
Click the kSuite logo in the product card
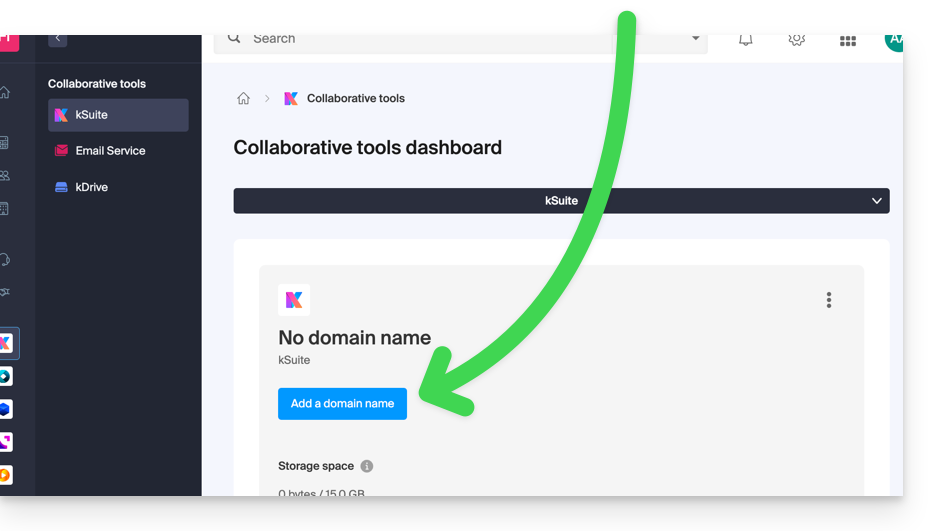(x=294, y=300)
